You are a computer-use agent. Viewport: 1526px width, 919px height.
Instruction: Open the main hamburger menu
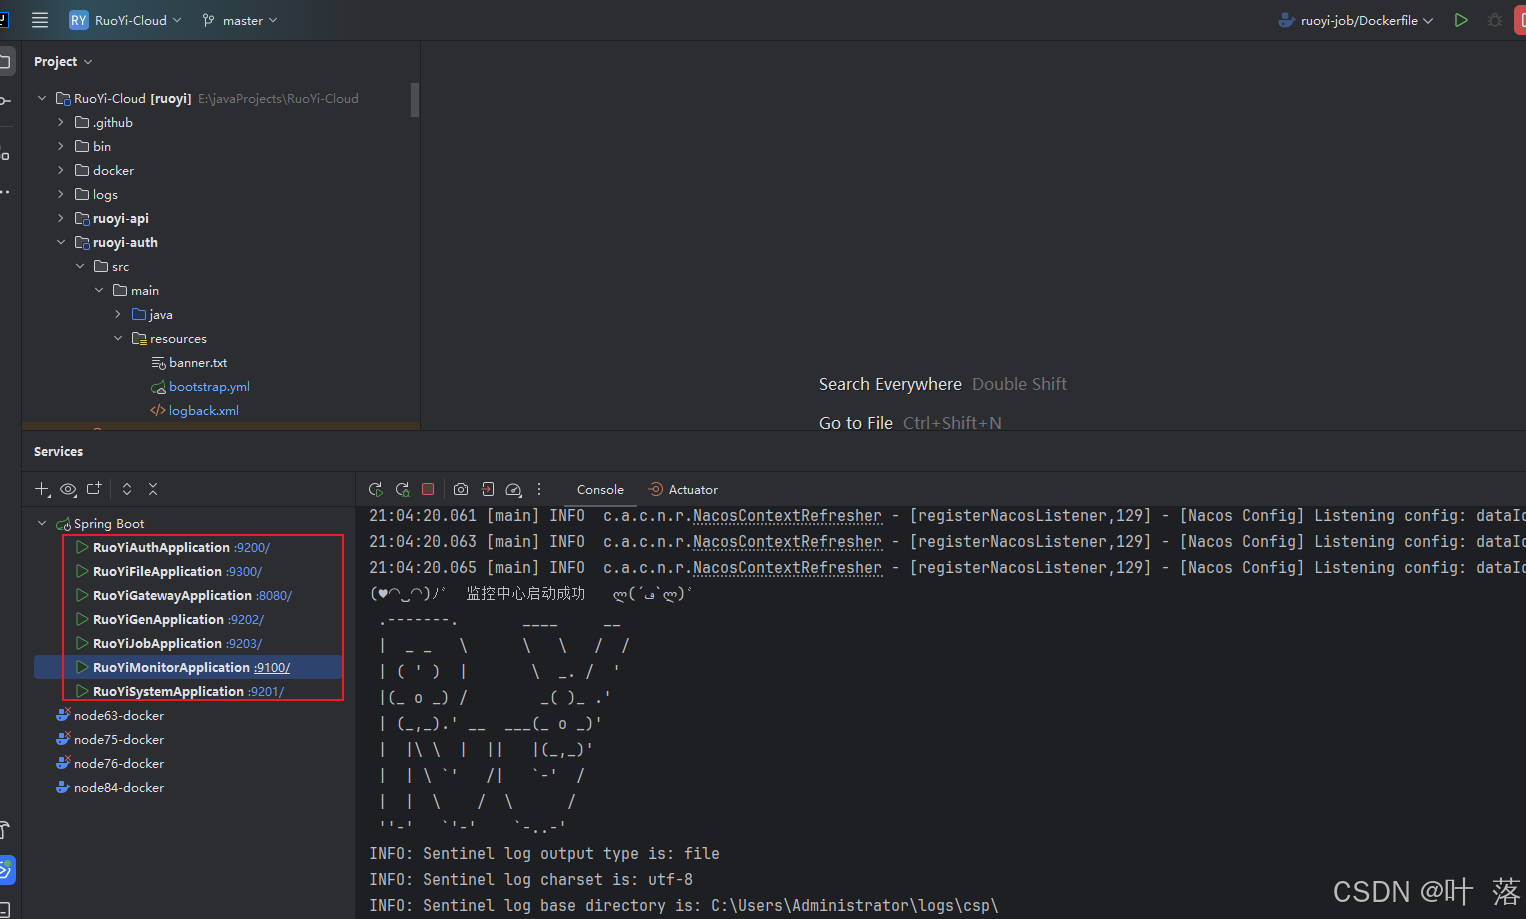[40, 20]
